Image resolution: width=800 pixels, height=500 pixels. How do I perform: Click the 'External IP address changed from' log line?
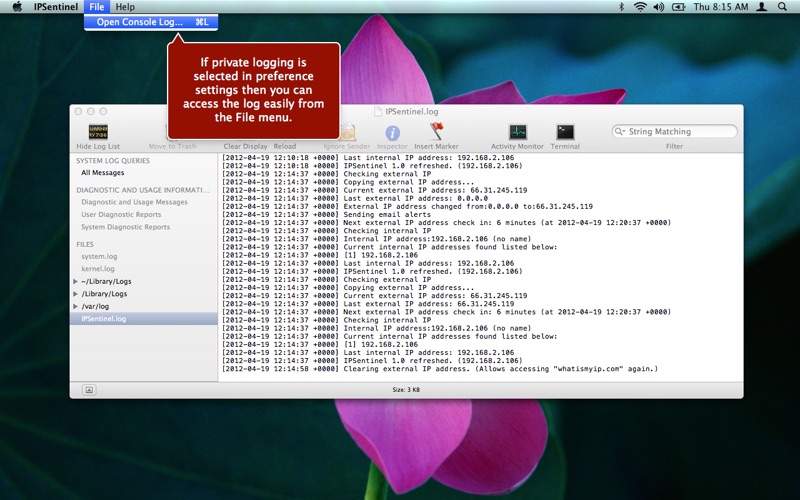pyautogui.click(x=408, y=207)
